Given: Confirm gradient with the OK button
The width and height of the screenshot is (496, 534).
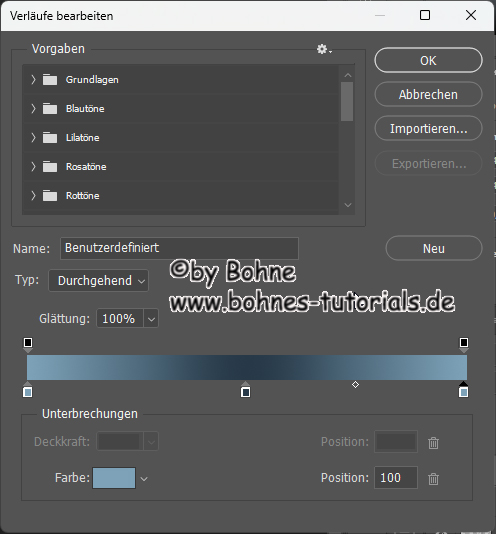Looking at the screenshot, I should coord(429,60).
